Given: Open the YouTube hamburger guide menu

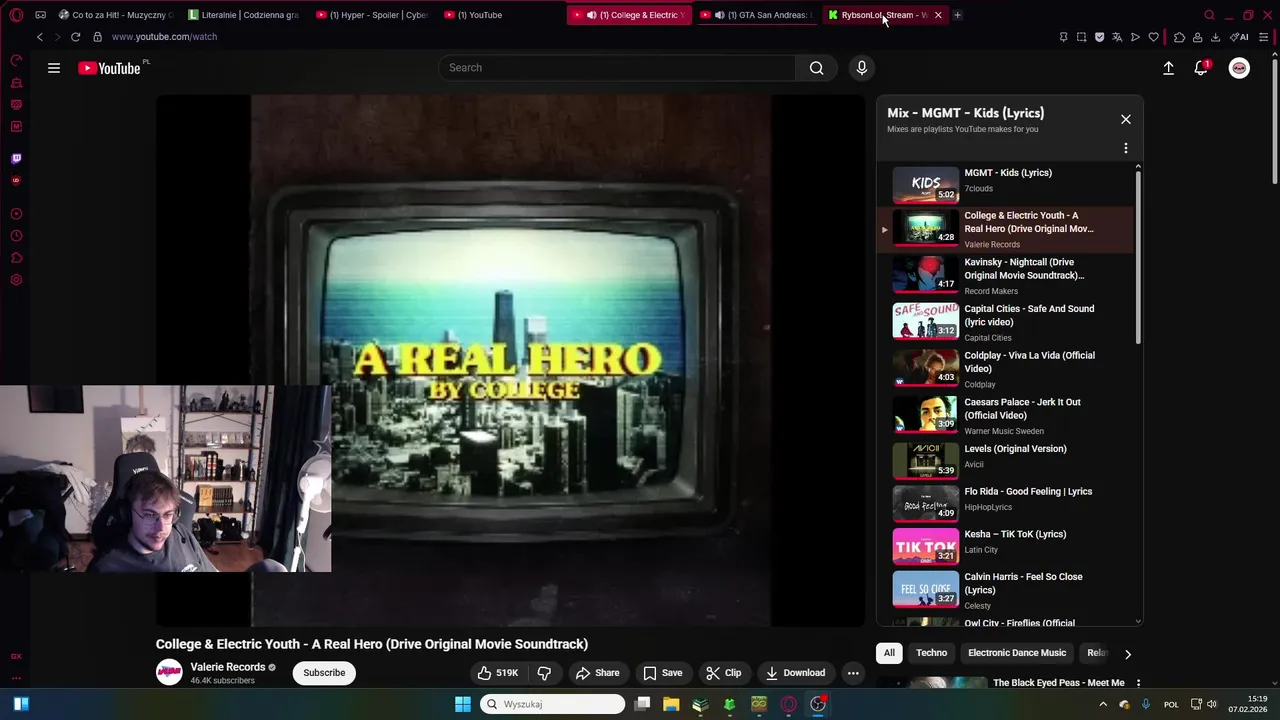Looking at the screenshot, I should point(54,68).
